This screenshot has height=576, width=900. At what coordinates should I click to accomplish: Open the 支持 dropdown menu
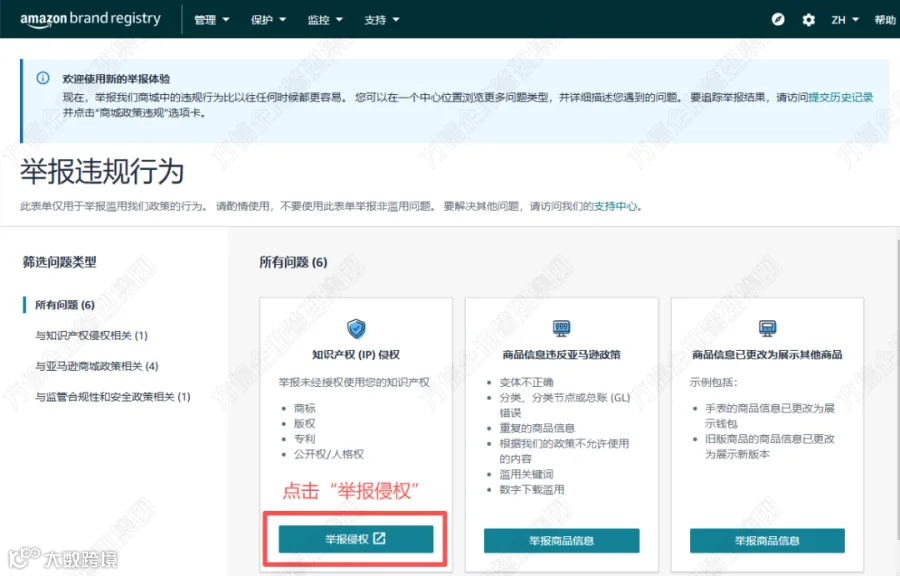(x=382, y=20)
